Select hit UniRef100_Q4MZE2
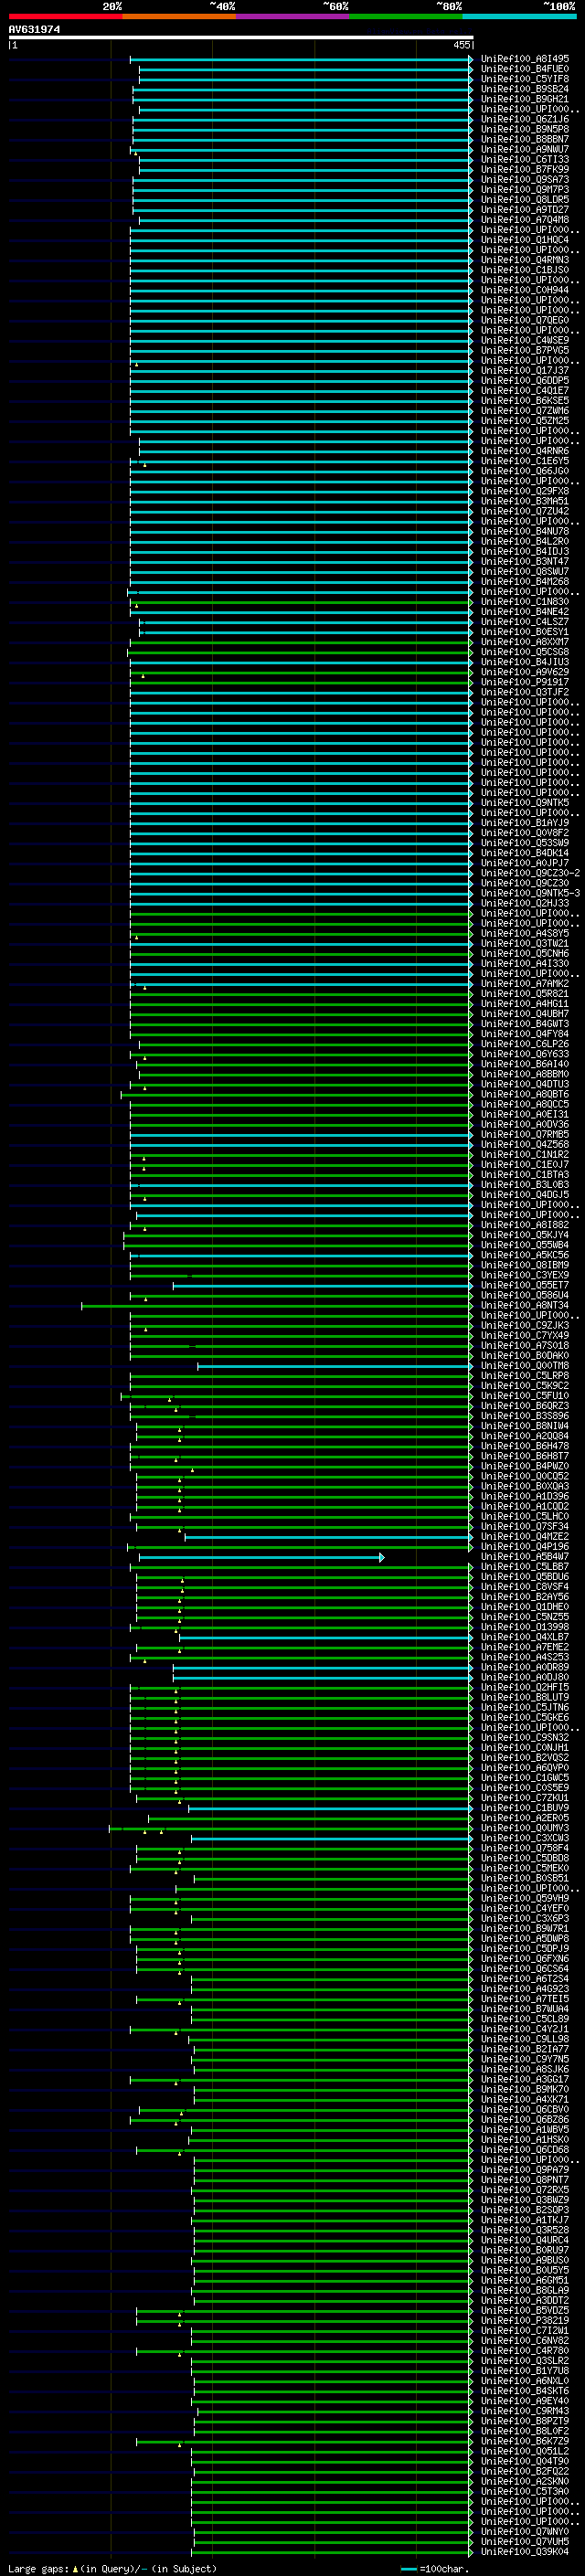The width and height of the screenshot is (585, 2576). pyautogui.click(x=525, y=1536)
